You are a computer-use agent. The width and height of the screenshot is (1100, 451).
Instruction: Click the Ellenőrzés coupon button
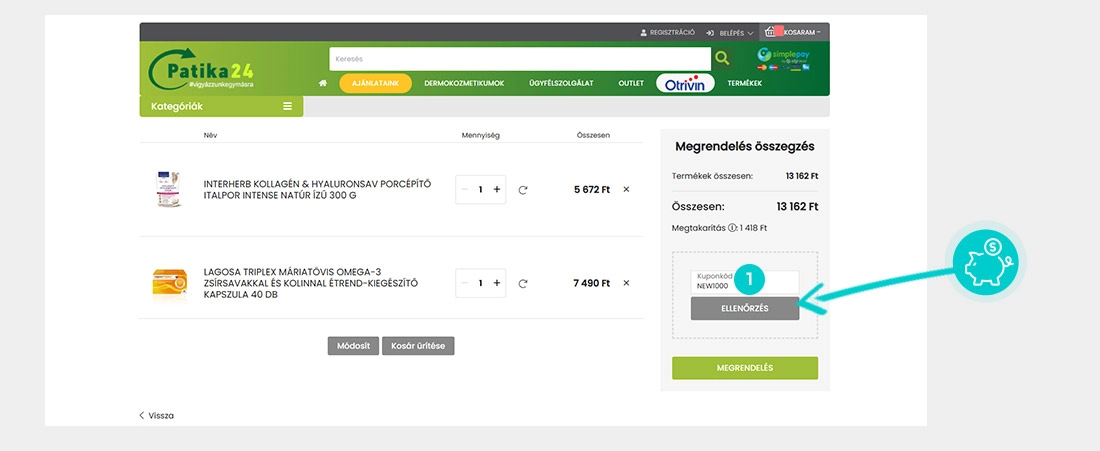tap(744, 308)
